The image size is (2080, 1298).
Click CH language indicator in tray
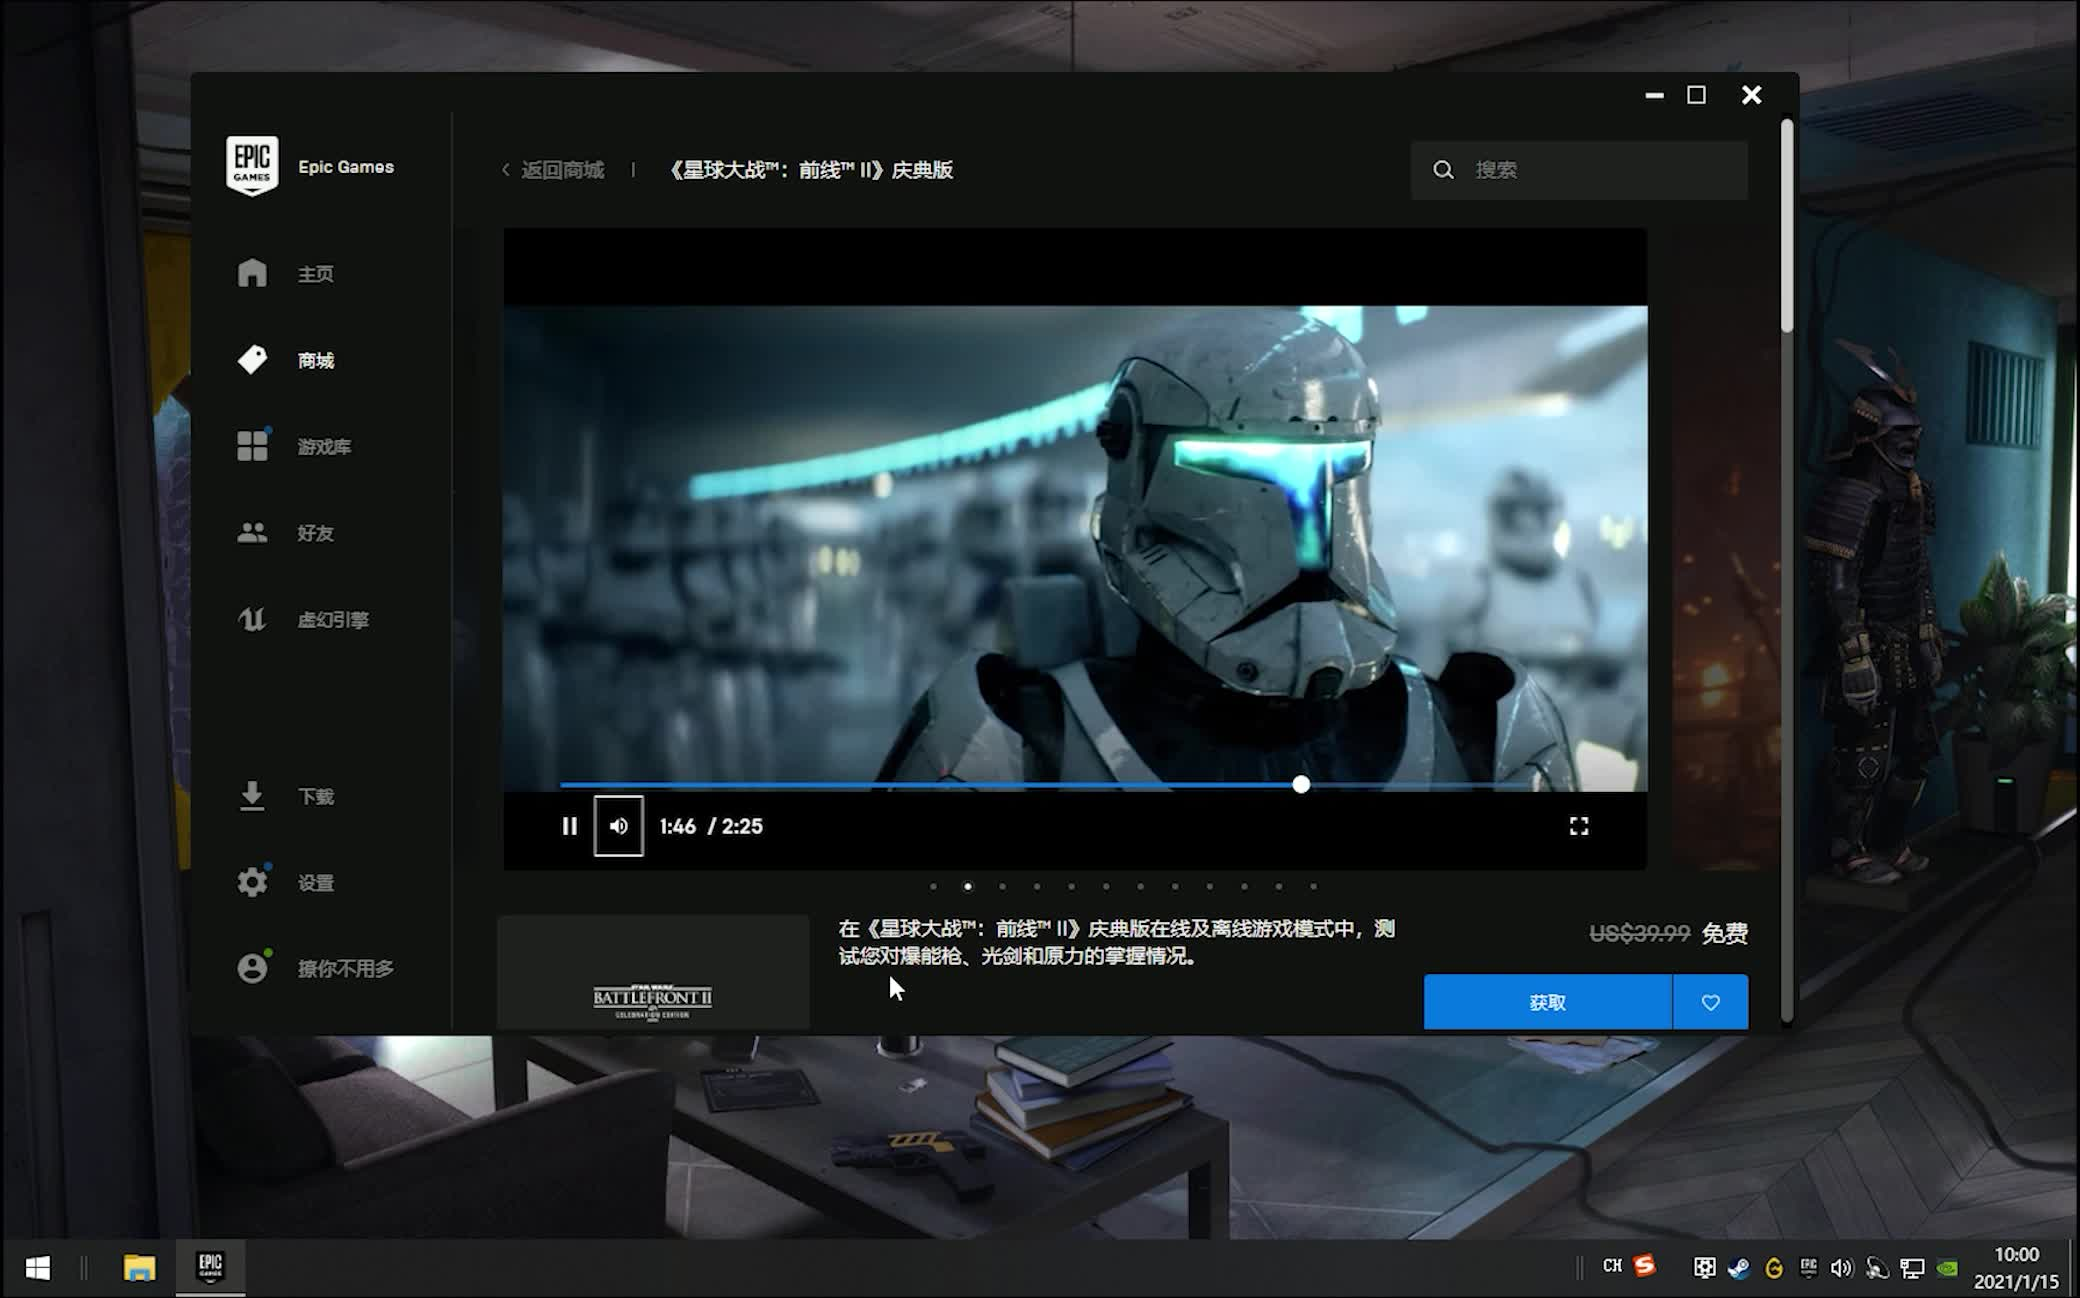pyautogui.click(x=1612, y=1266)
